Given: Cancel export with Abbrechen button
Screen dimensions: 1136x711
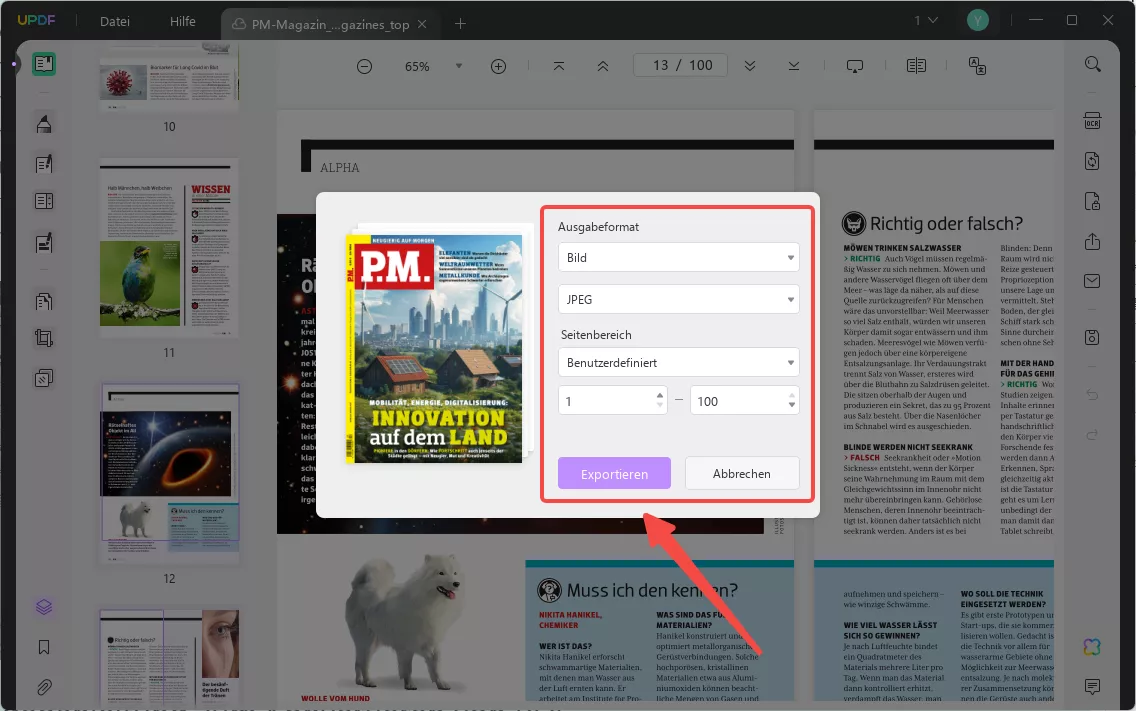Looking at the screenshot, I should tap(742, 473).
